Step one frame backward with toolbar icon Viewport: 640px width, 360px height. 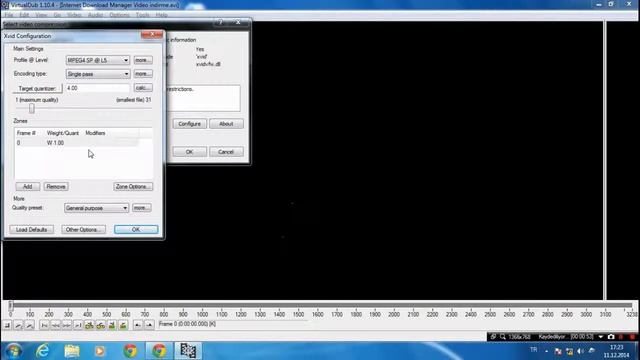pos(55,325)
